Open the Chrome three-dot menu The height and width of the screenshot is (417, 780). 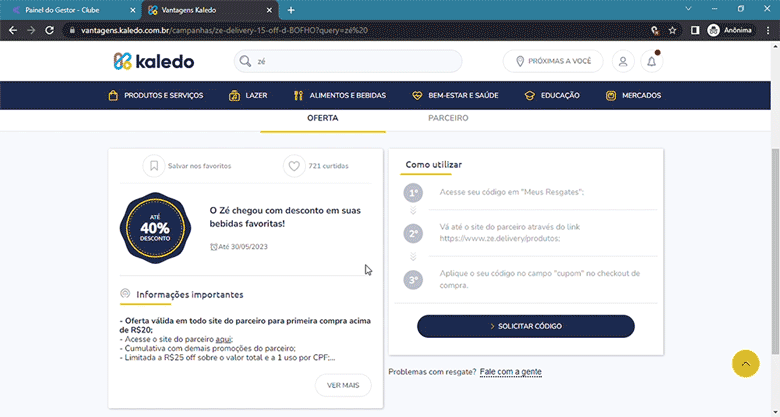[x=768, y=30]
